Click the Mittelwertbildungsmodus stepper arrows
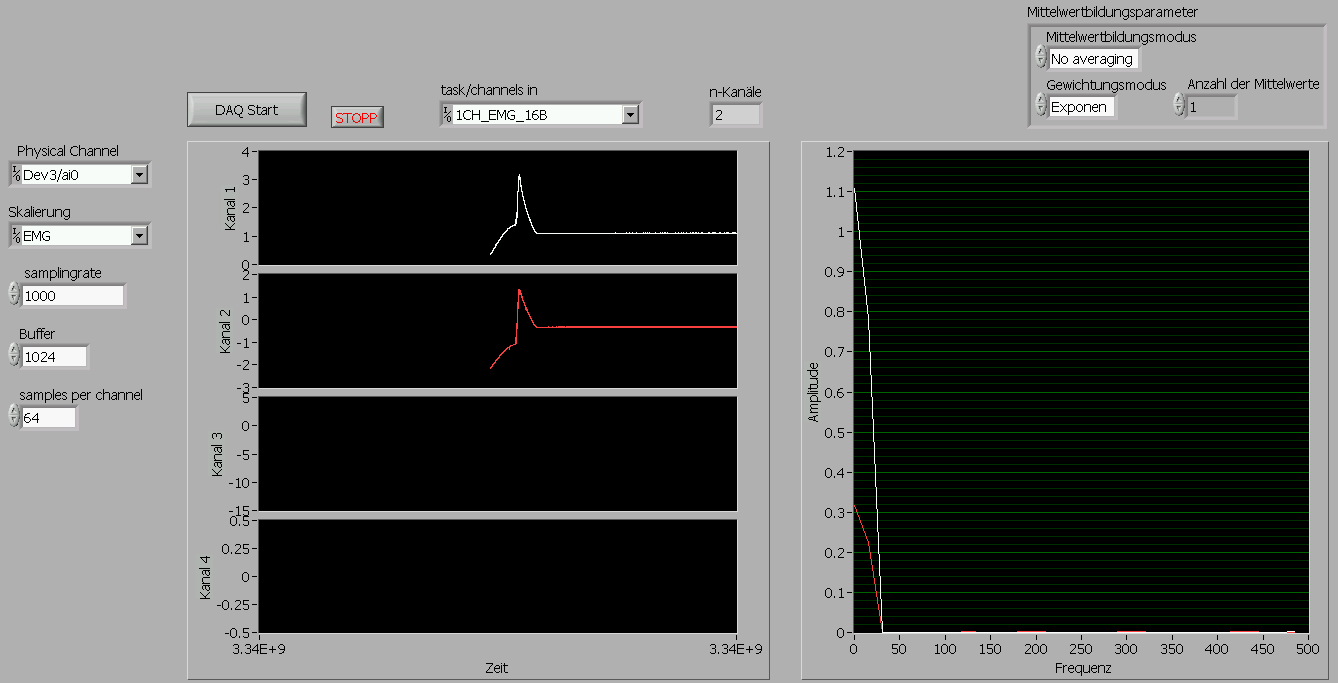Image resolution: width=1338 pixels, height=683 pixels. (1041, 58)
